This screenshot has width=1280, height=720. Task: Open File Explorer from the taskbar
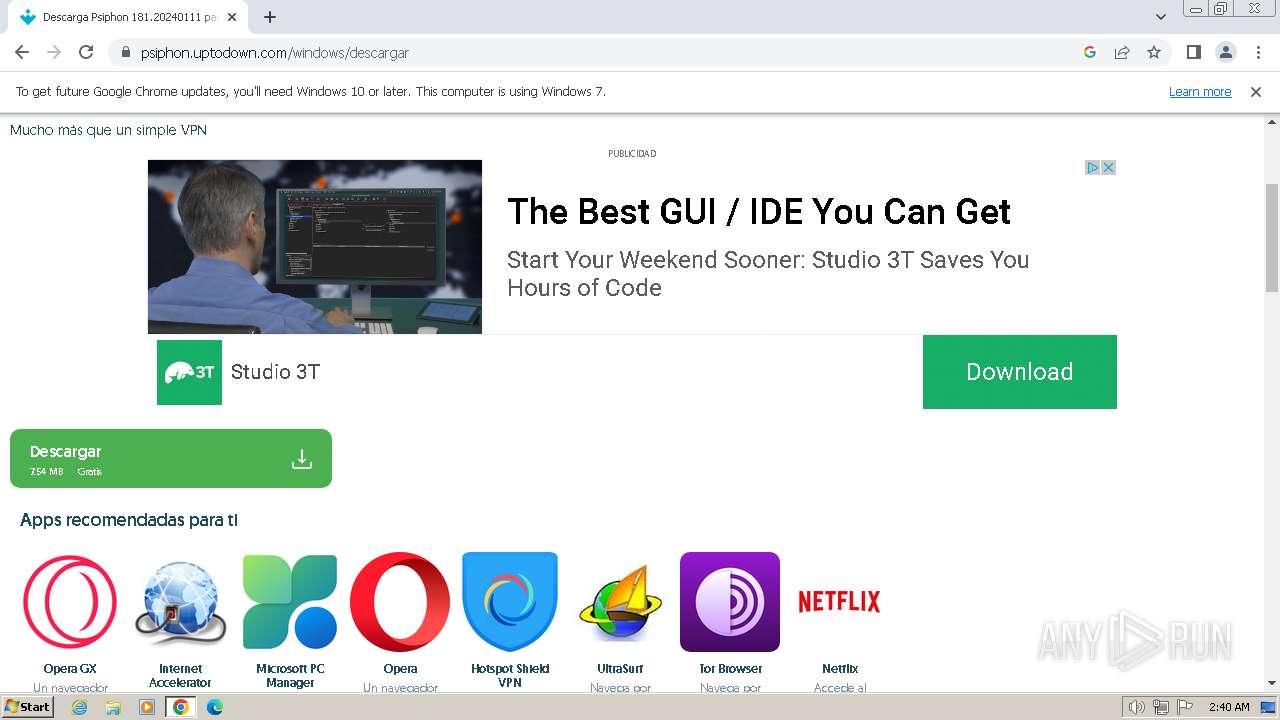(113, 707)
